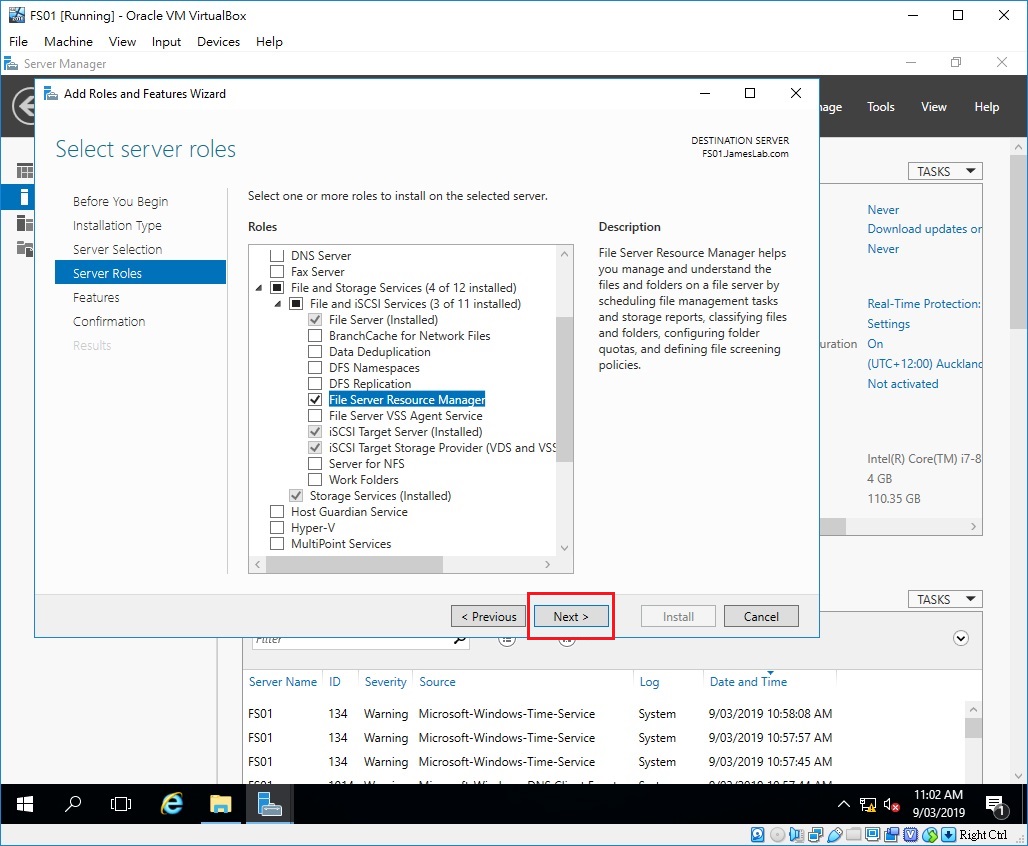Uncheck File Server Resource Manager checkbox
The image size is (1028, 846).
(x=315, y=399)
